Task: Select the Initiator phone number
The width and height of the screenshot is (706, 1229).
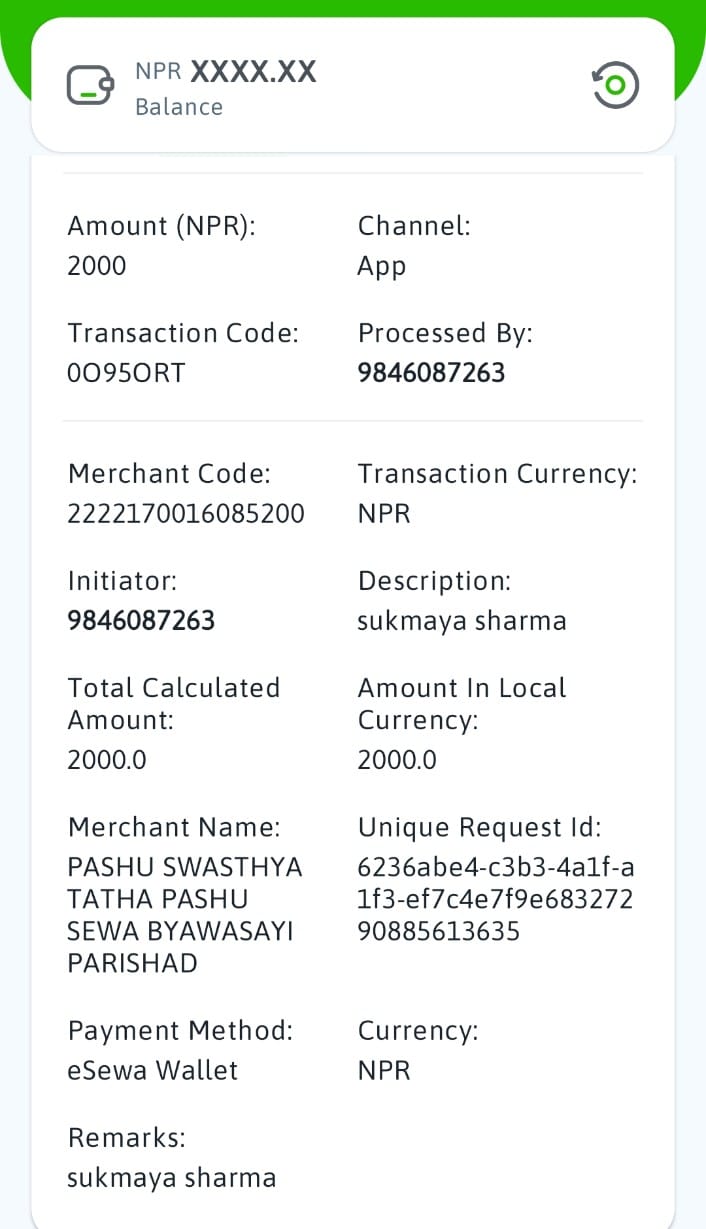Action: coord(141,621)
